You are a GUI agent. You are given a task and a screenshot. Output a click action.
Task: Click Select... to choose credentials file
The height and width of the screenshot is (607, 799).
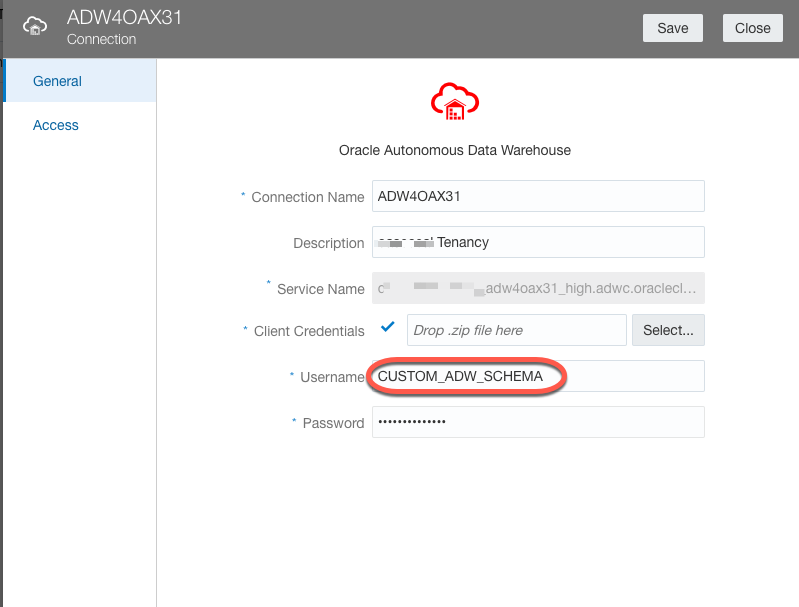click(668, 330)
